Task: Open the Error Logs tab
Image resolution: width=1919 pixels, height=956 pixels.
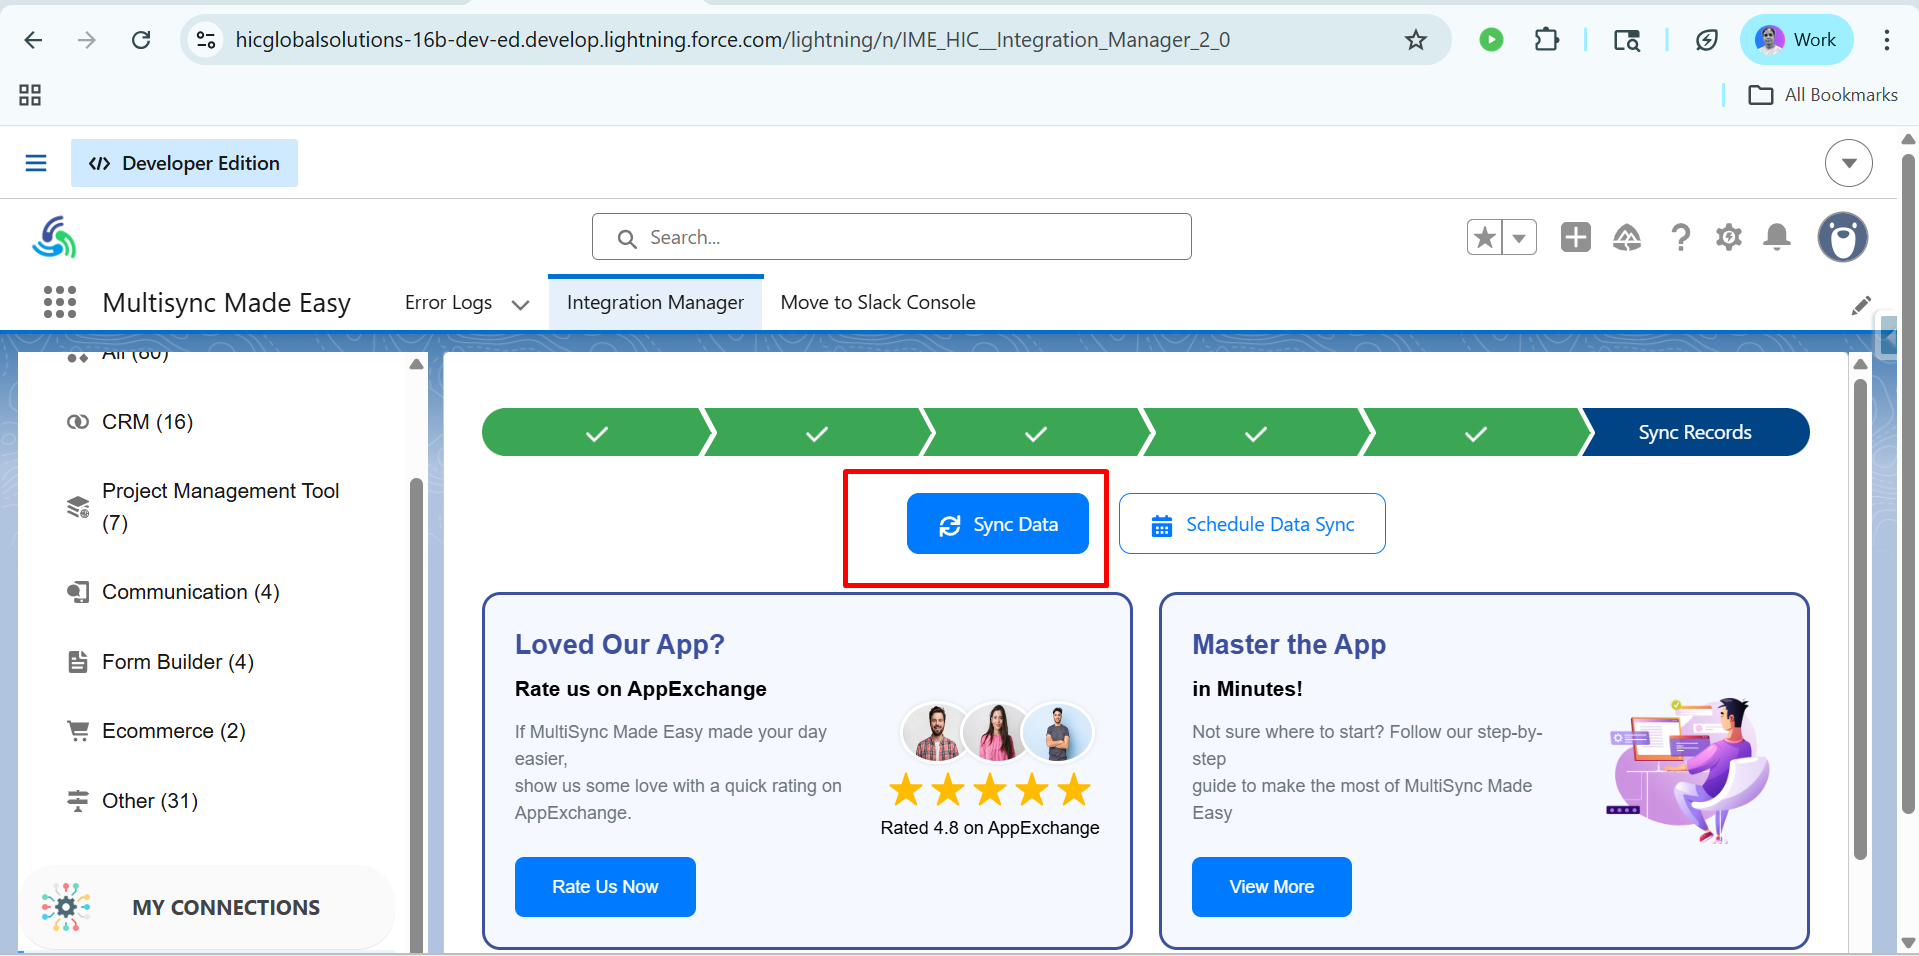Action: click(448, 302)
